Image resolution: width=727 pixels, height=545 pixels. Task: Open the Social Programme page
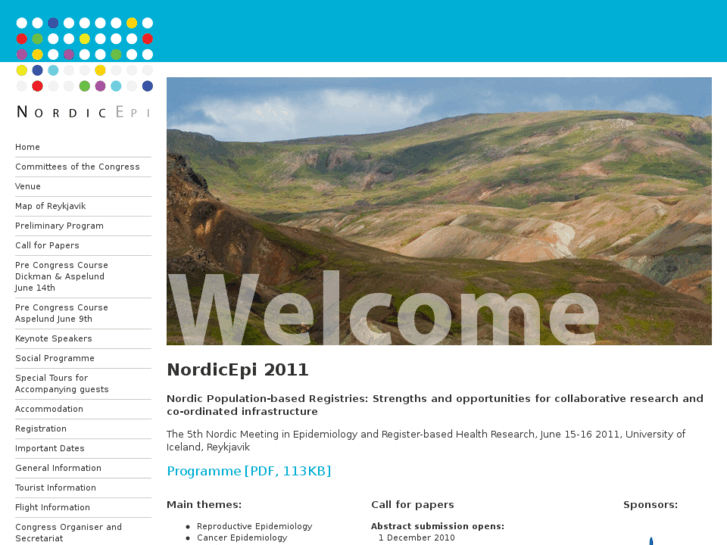(55, 358)
